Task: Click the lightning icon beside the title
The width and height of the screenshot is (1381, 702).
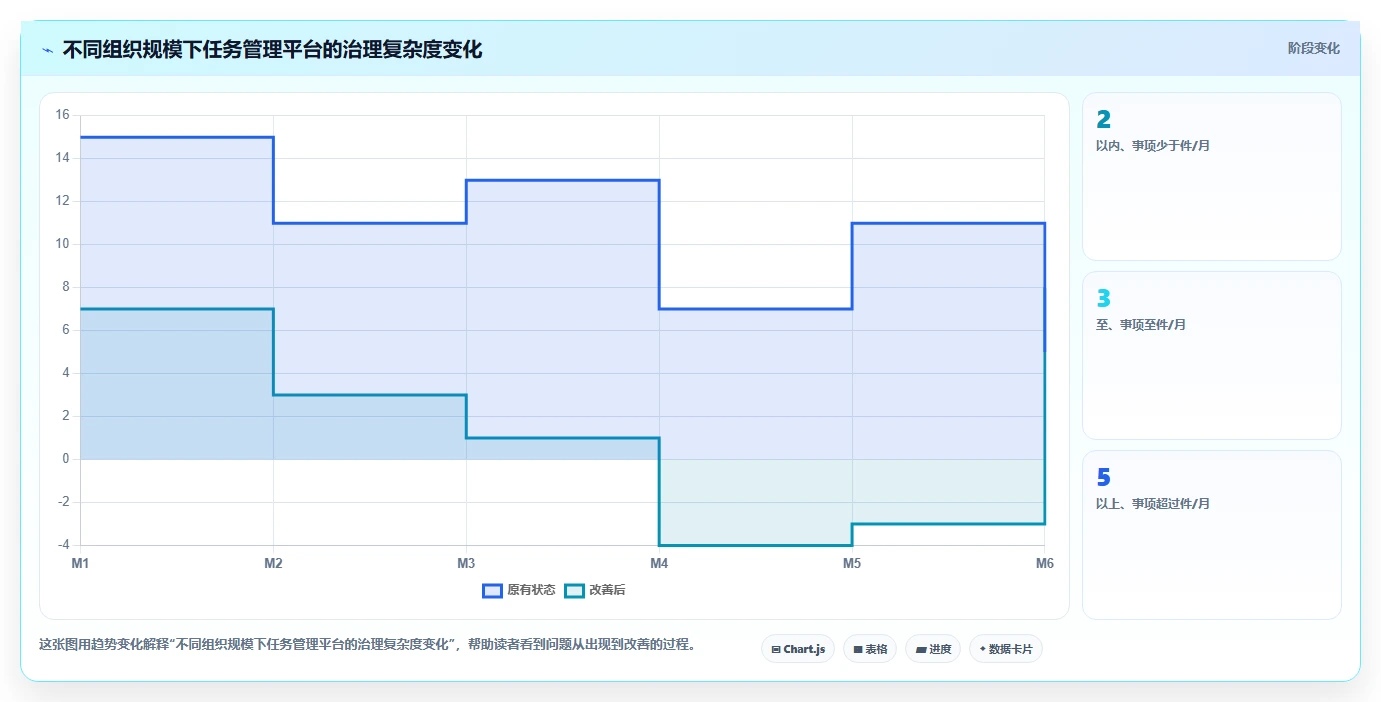Action: point(48,50)
